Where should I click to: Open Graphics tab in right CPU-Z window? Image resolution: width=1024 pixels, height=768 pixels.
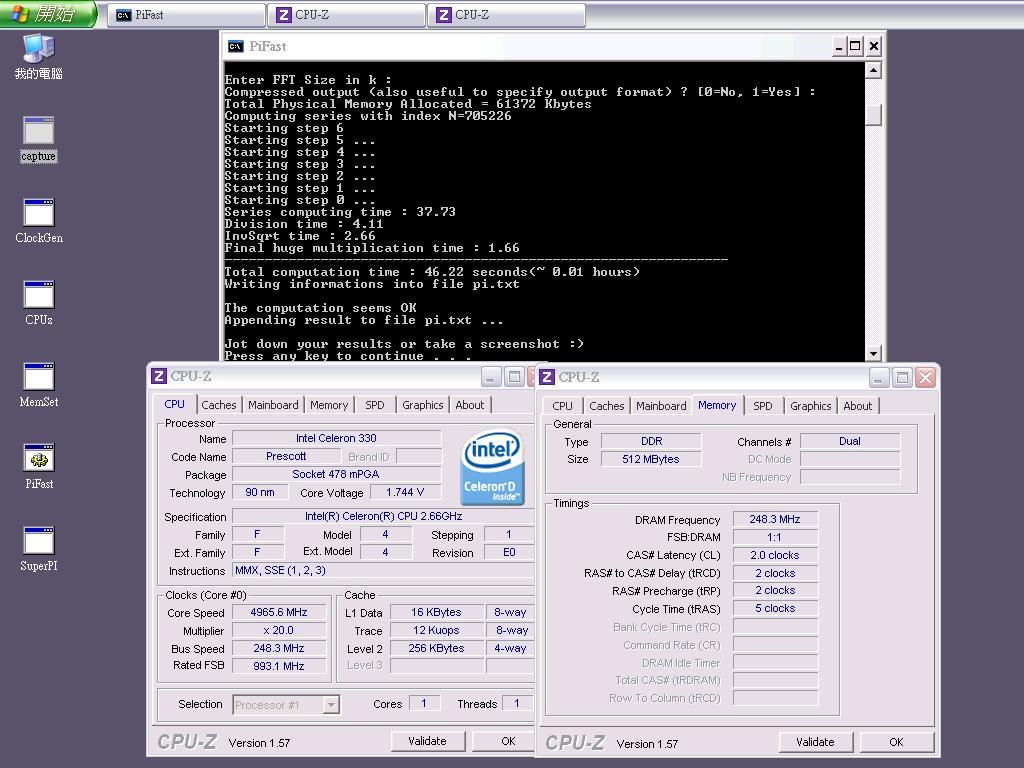coord(810,406)
